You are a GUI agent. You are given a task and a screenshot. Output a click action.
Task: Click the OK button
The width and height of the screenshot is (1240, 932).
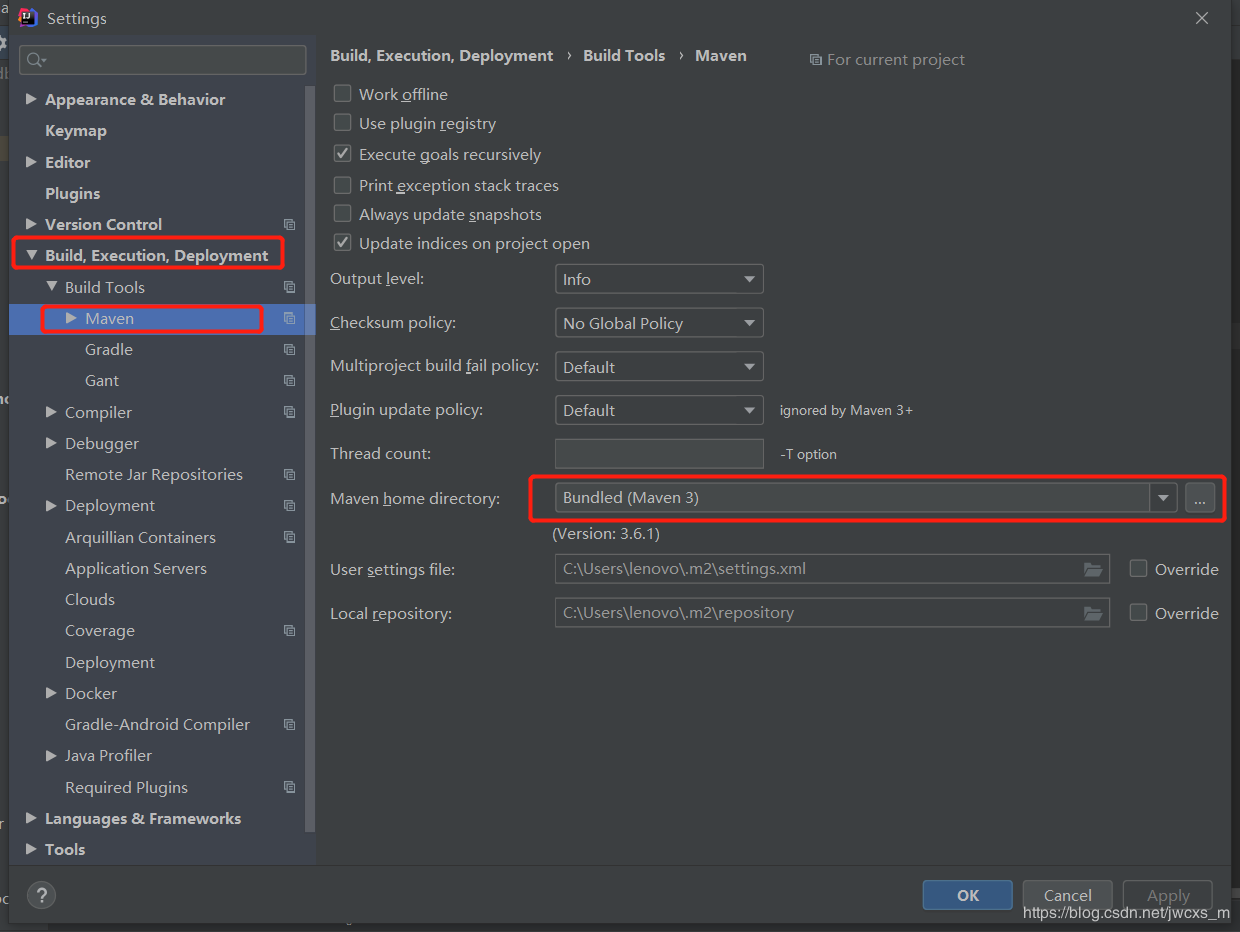coord(967,895)
